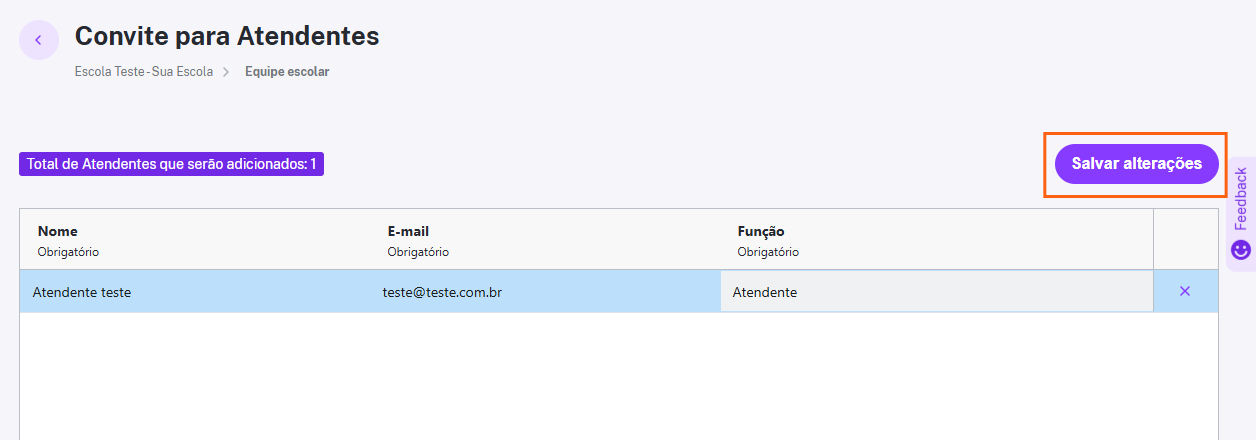Viewport: 1256px width, 440px height.
Task: Click Obrigatório label under E-mail
Action: 418,252
